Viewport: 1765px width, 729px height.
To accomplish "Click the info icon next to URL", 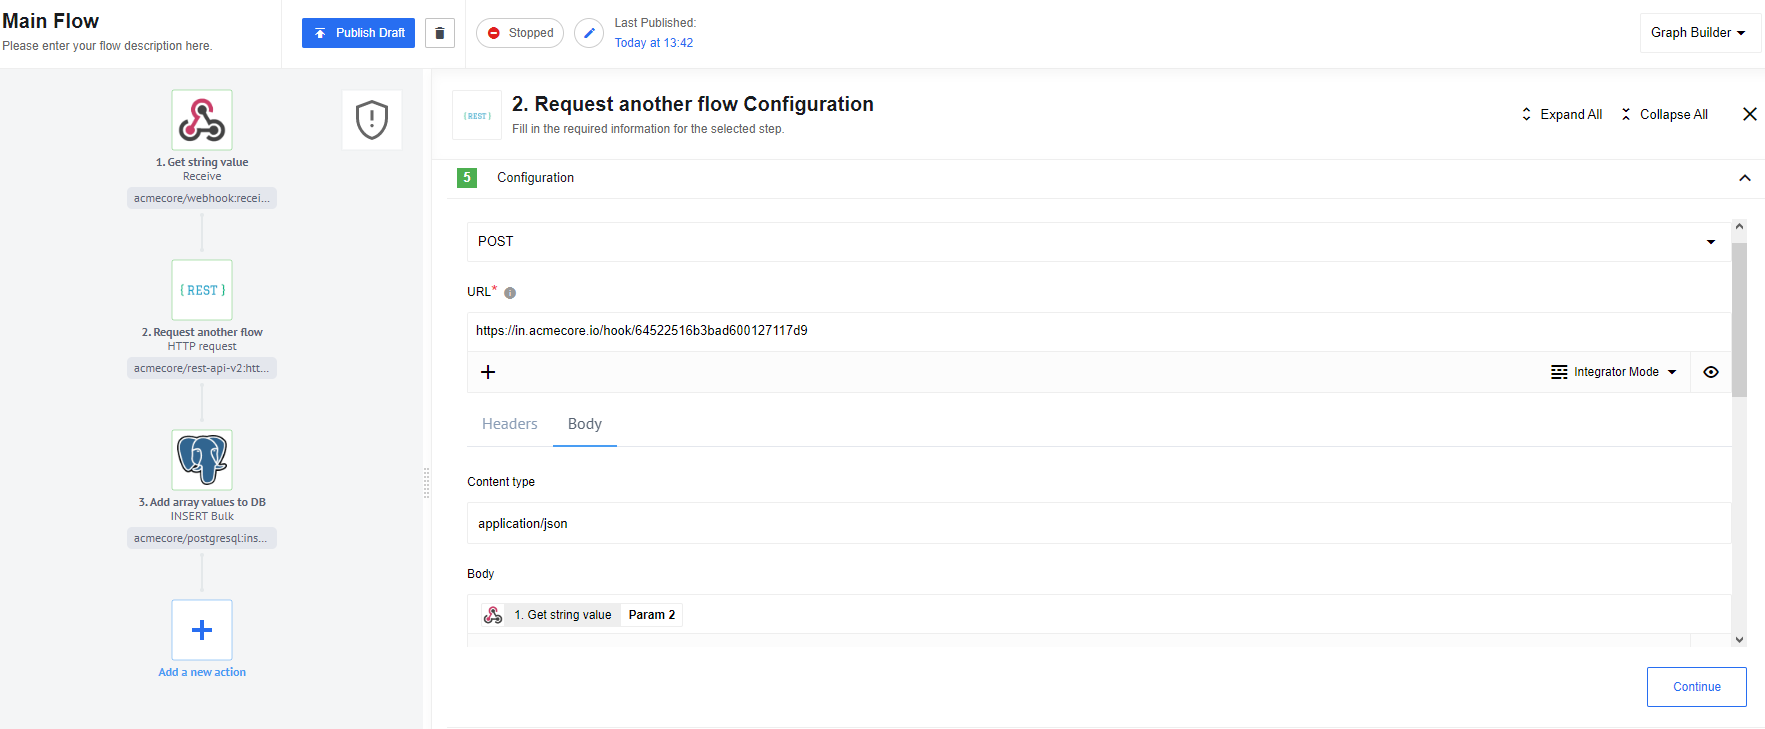I will point(510,293).
